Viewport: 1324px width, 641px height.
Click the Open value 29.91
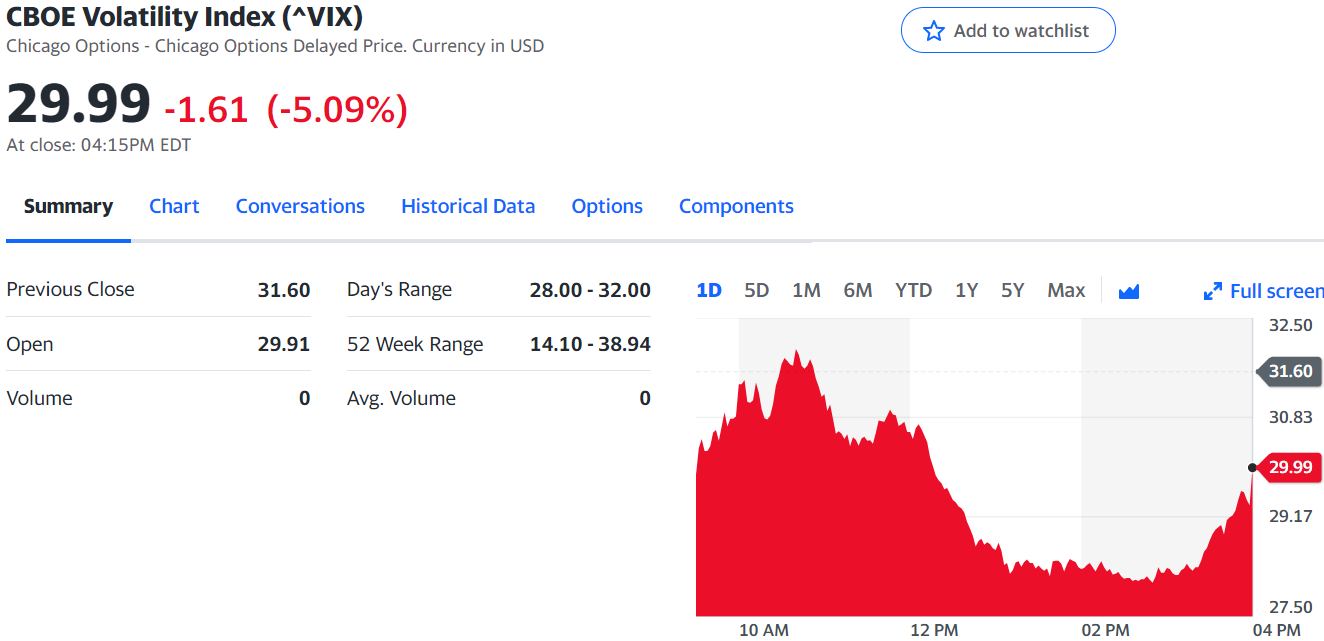[284, 344]
